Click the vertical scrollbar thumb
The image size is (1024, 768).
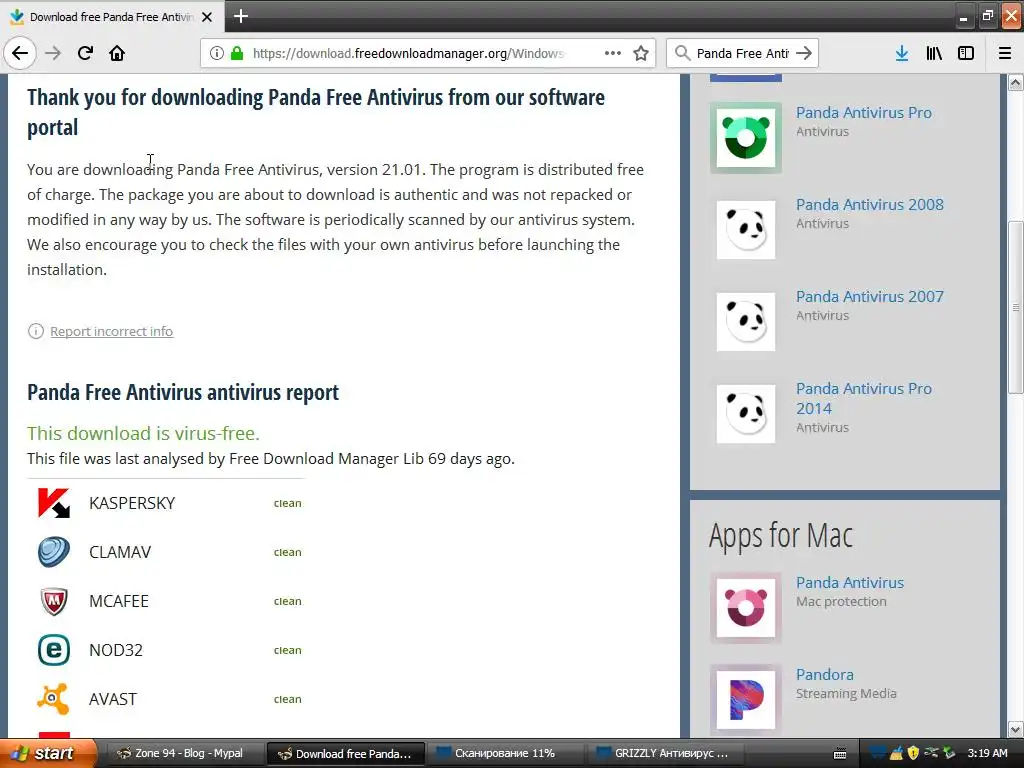1016,308
